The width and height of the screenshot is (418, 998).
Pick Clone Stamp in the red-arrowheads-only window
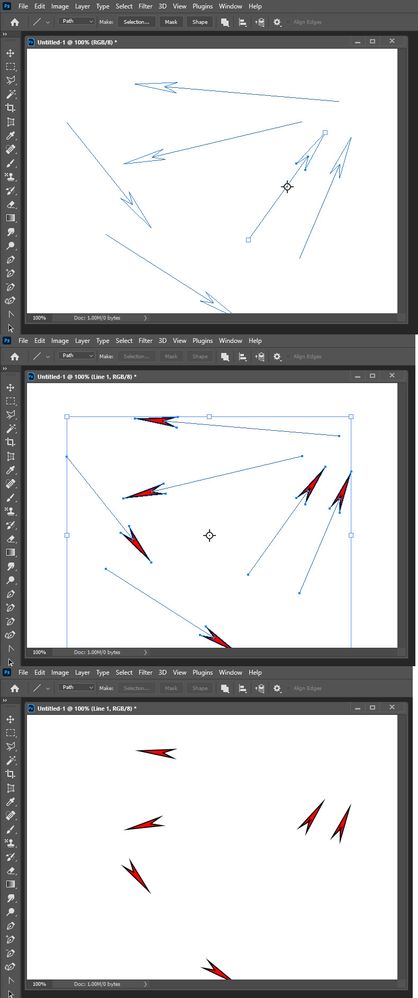[10, 843]
